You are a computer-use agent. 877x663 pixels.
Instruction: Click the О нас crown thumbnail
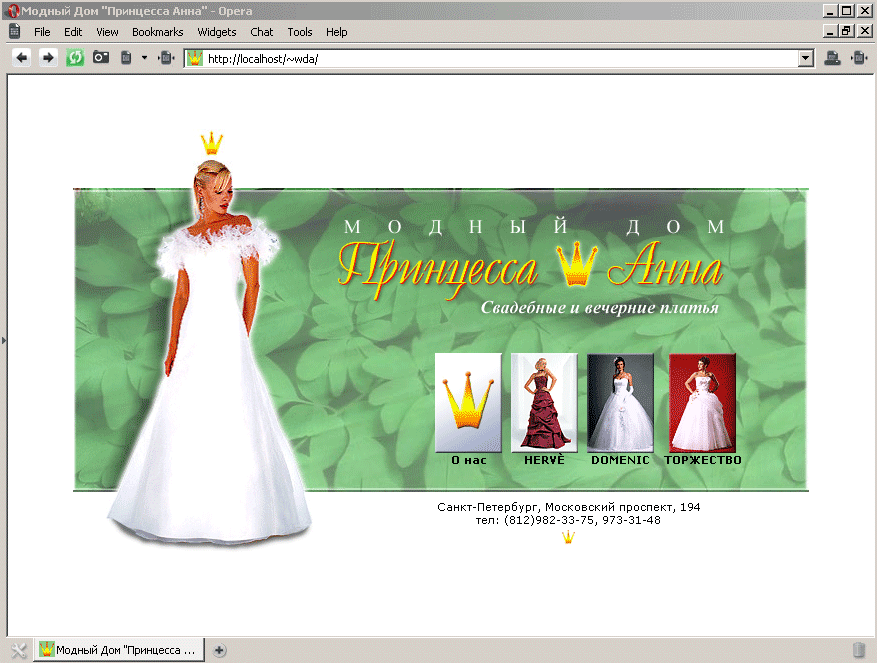468,402
